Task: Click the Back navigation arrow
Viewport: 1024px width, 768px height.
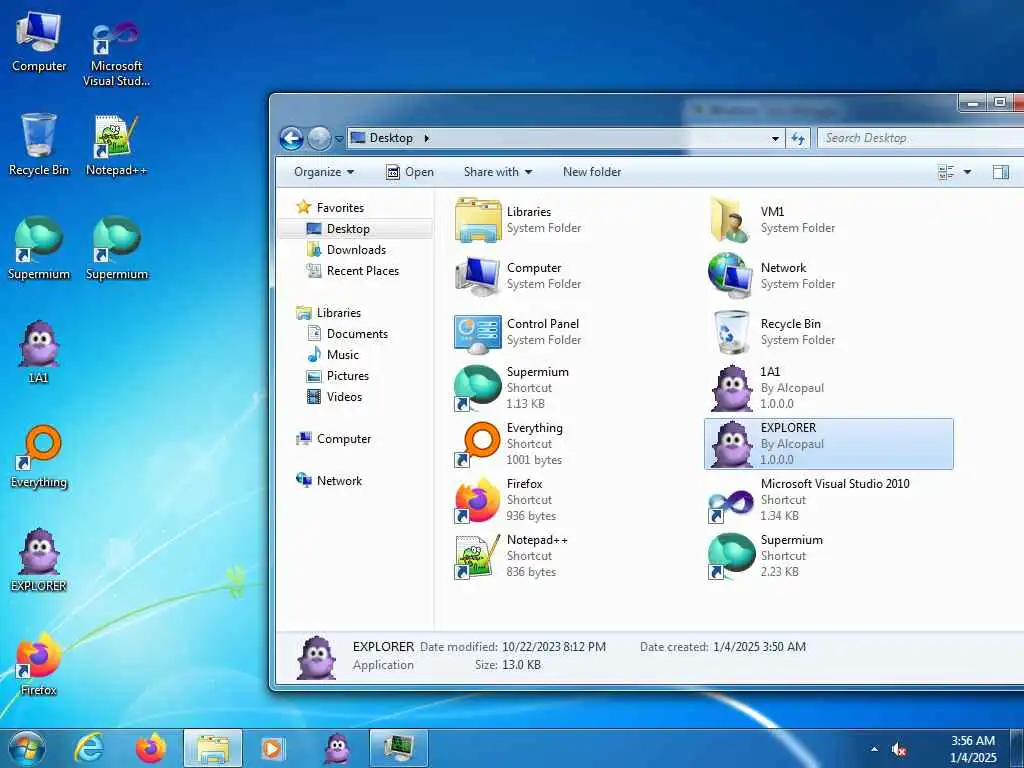Action: click(291, 138)
